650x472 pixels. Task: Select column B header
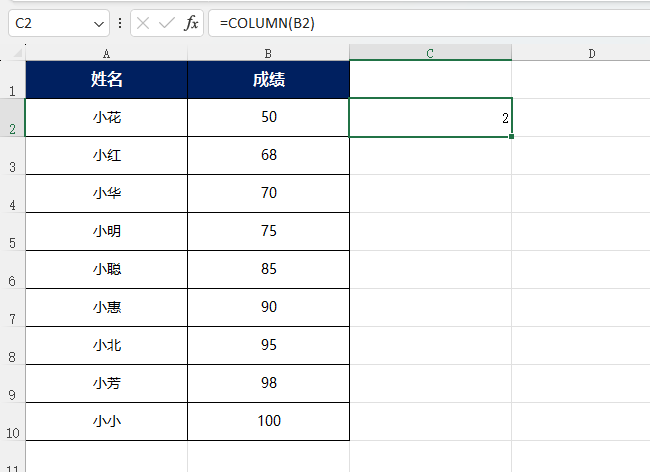pyautogui.click(x=268, y=53)
